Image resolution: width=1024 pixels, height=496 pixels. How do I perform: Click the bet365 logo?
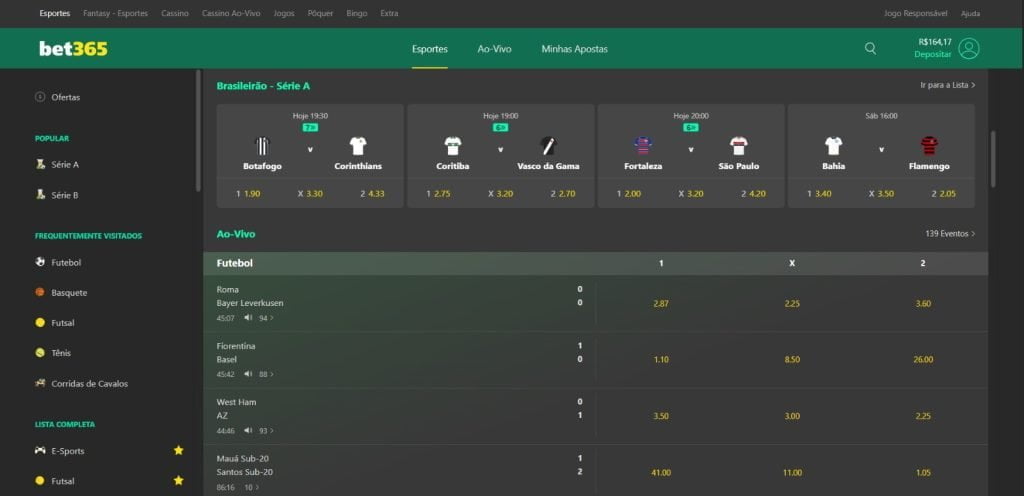coord(73,48)
